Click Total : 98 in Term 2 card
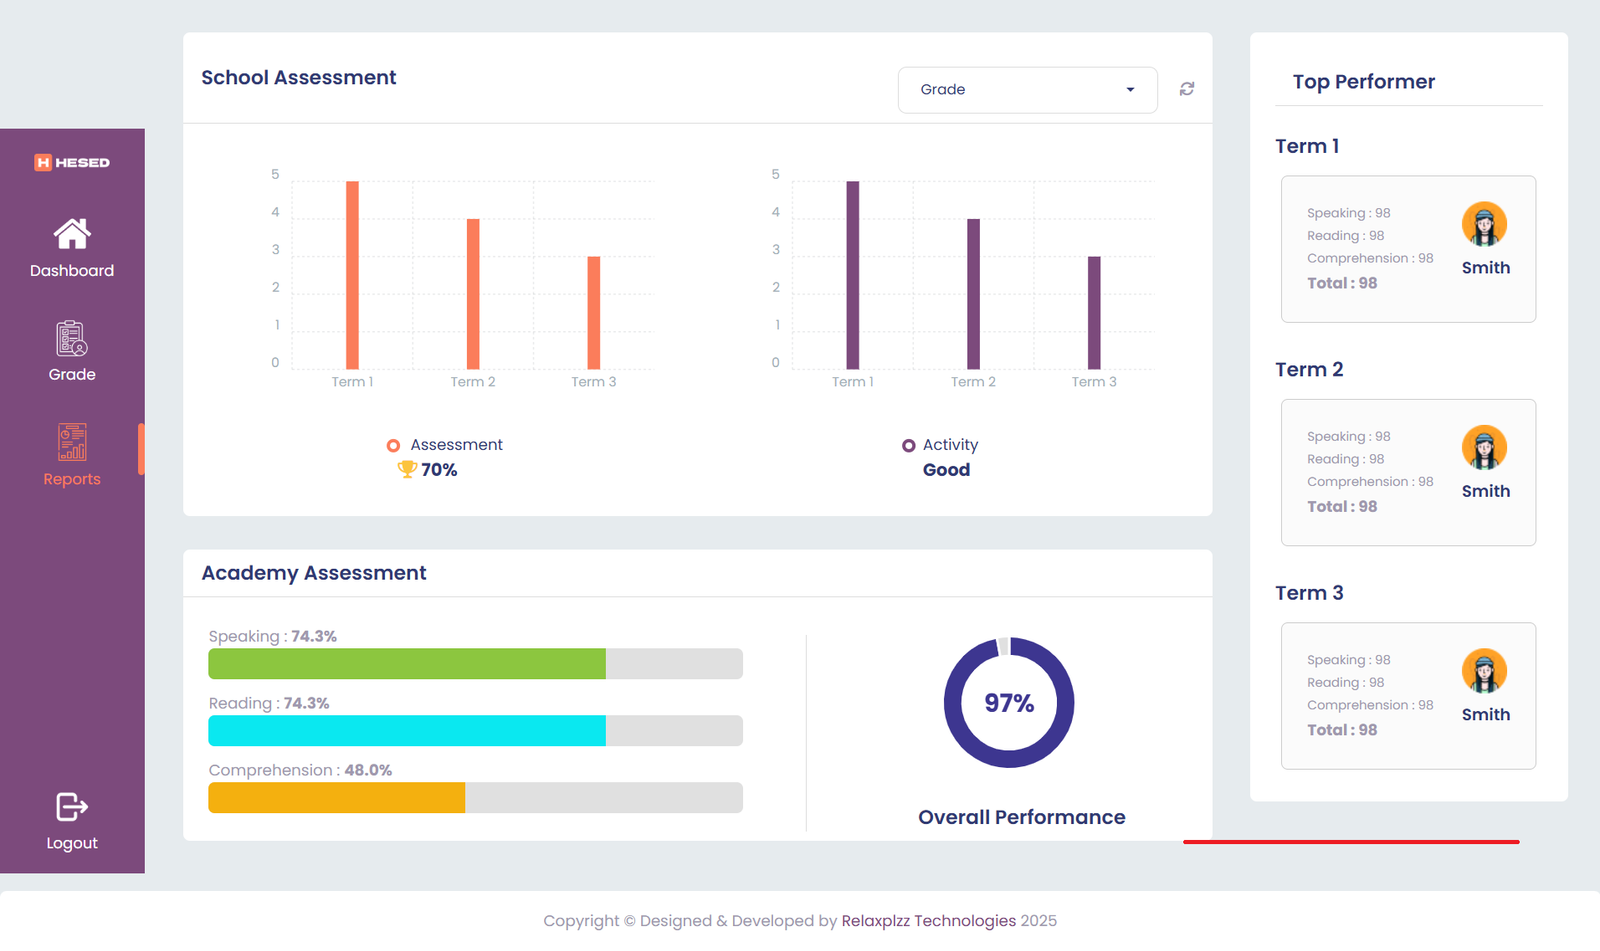This screenshot has height=951, width=1600. click(x=1342, y=507)
